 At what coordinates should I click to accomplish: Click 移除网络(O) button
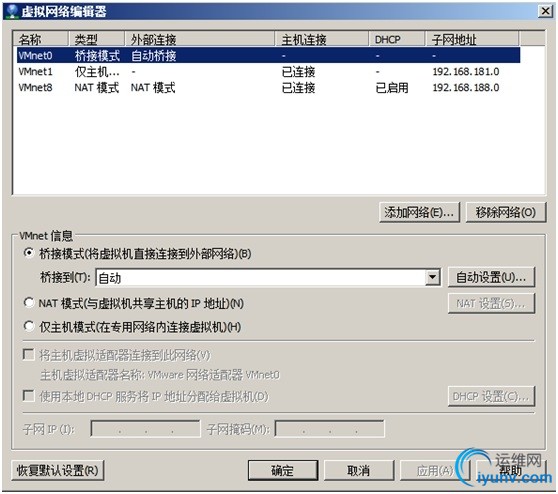pyautogui.click(x=506, y=212)
